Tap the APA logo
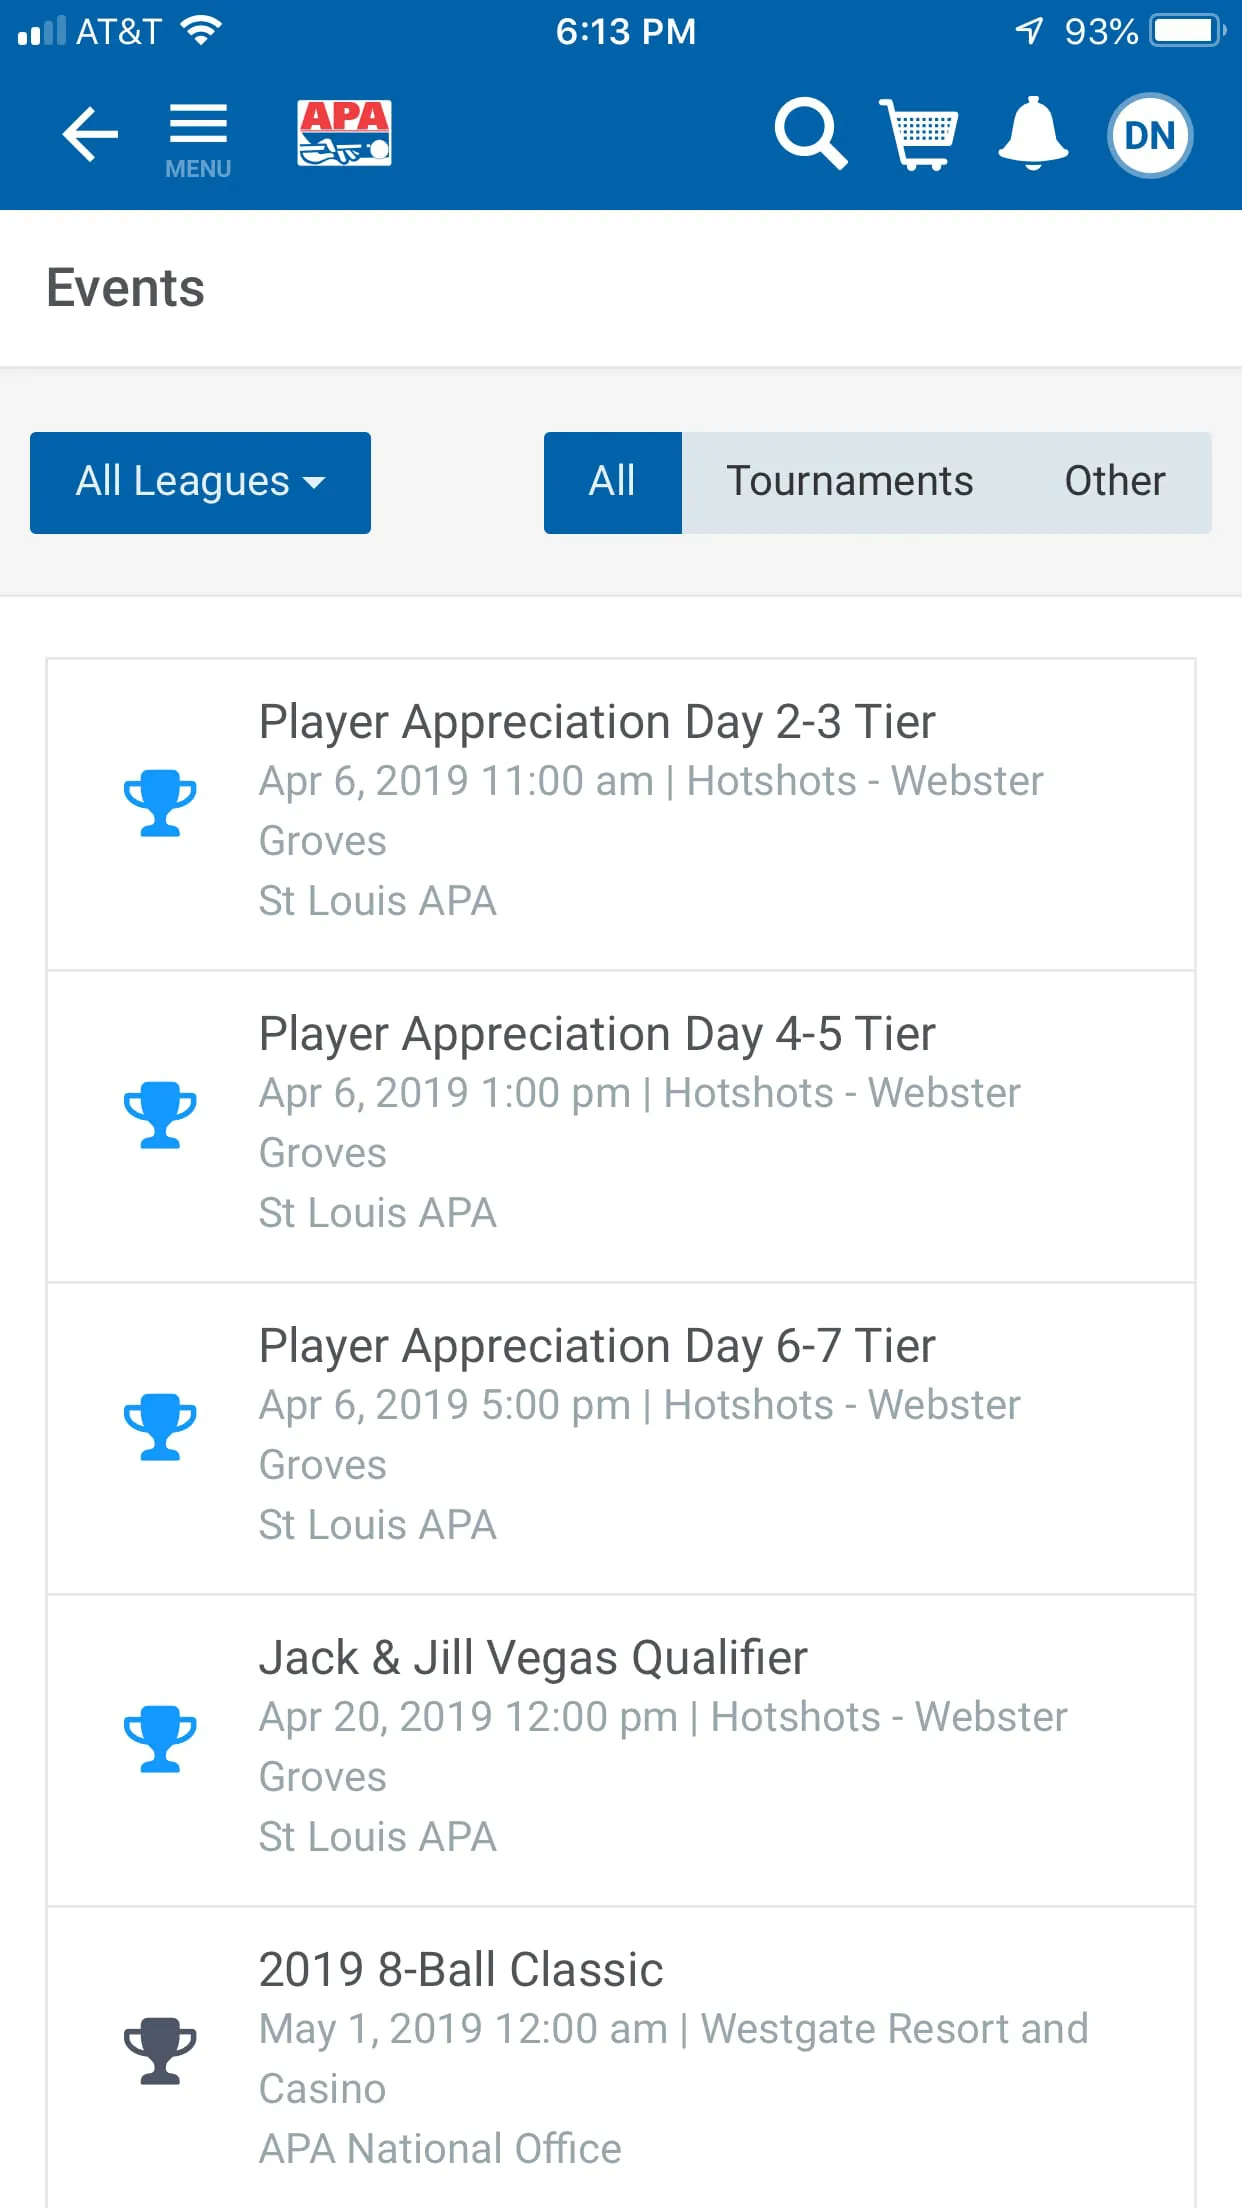 pyautogui.click(x=344, y=133)
